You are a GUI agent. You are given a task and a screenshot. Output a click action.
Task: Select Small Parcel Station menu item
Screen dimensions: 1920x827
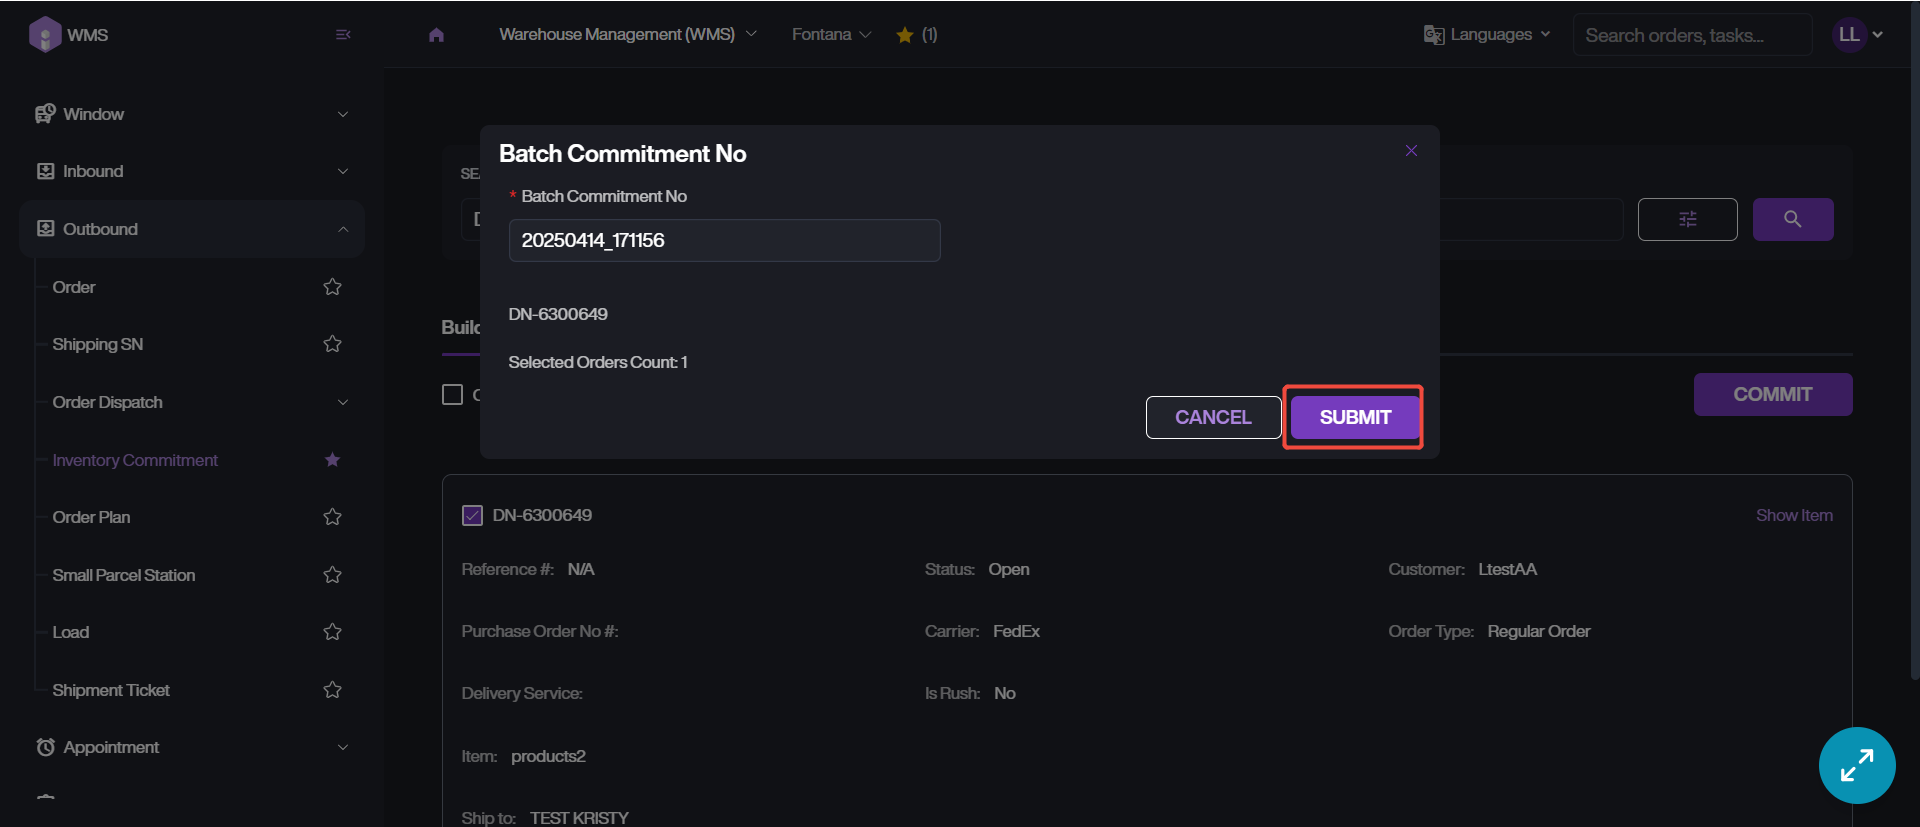pos(124,575)
